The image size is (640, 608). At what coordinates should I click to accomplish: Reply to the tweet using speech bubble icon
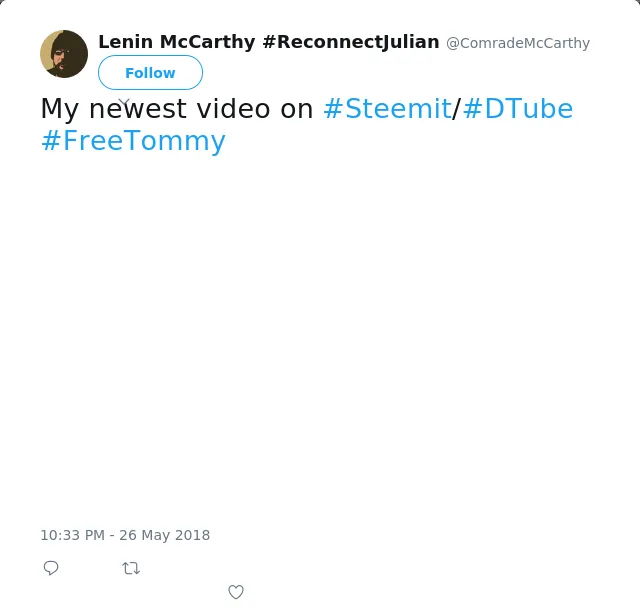pos(51,568)
